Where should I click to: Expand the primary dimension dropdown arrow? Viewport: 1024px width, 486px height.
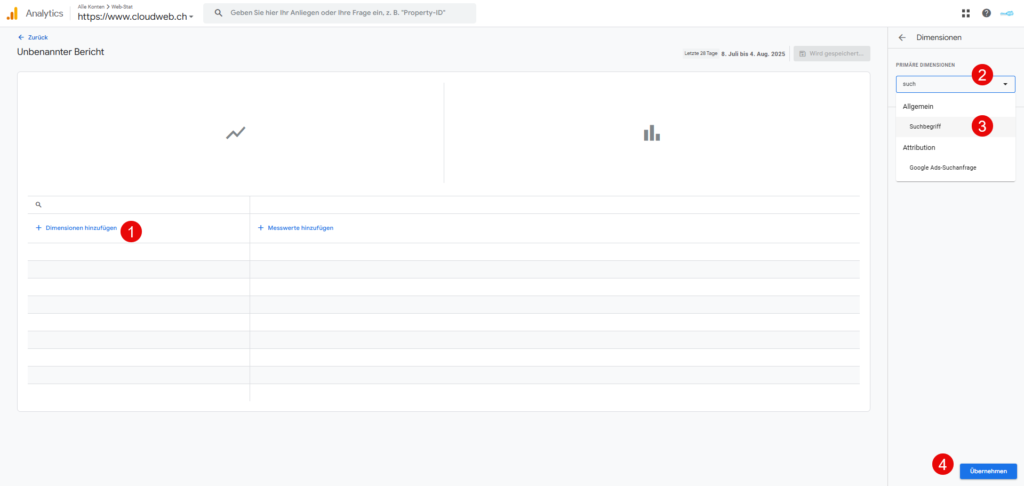tap(1005, 84)
